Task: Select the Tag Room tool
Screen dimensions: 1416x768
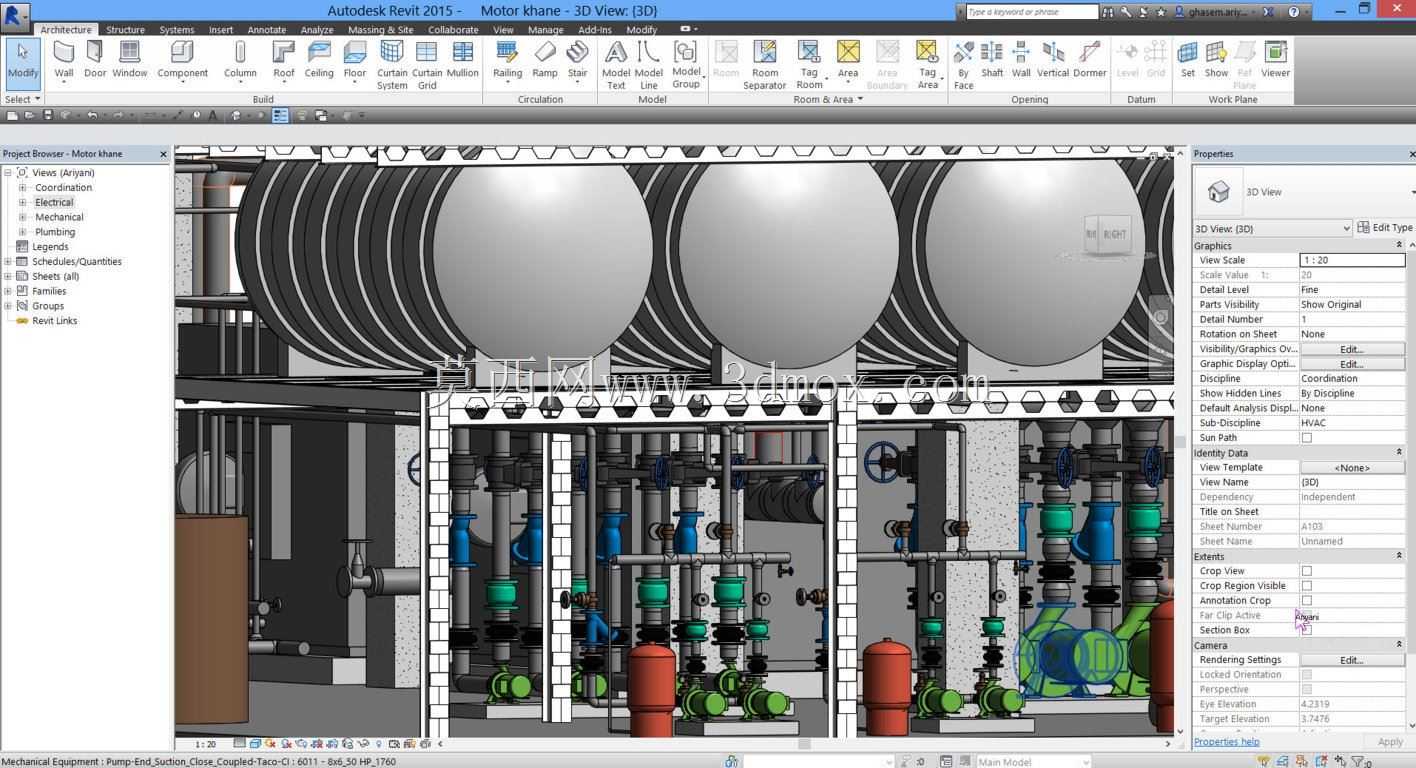Action: (809, 65)
